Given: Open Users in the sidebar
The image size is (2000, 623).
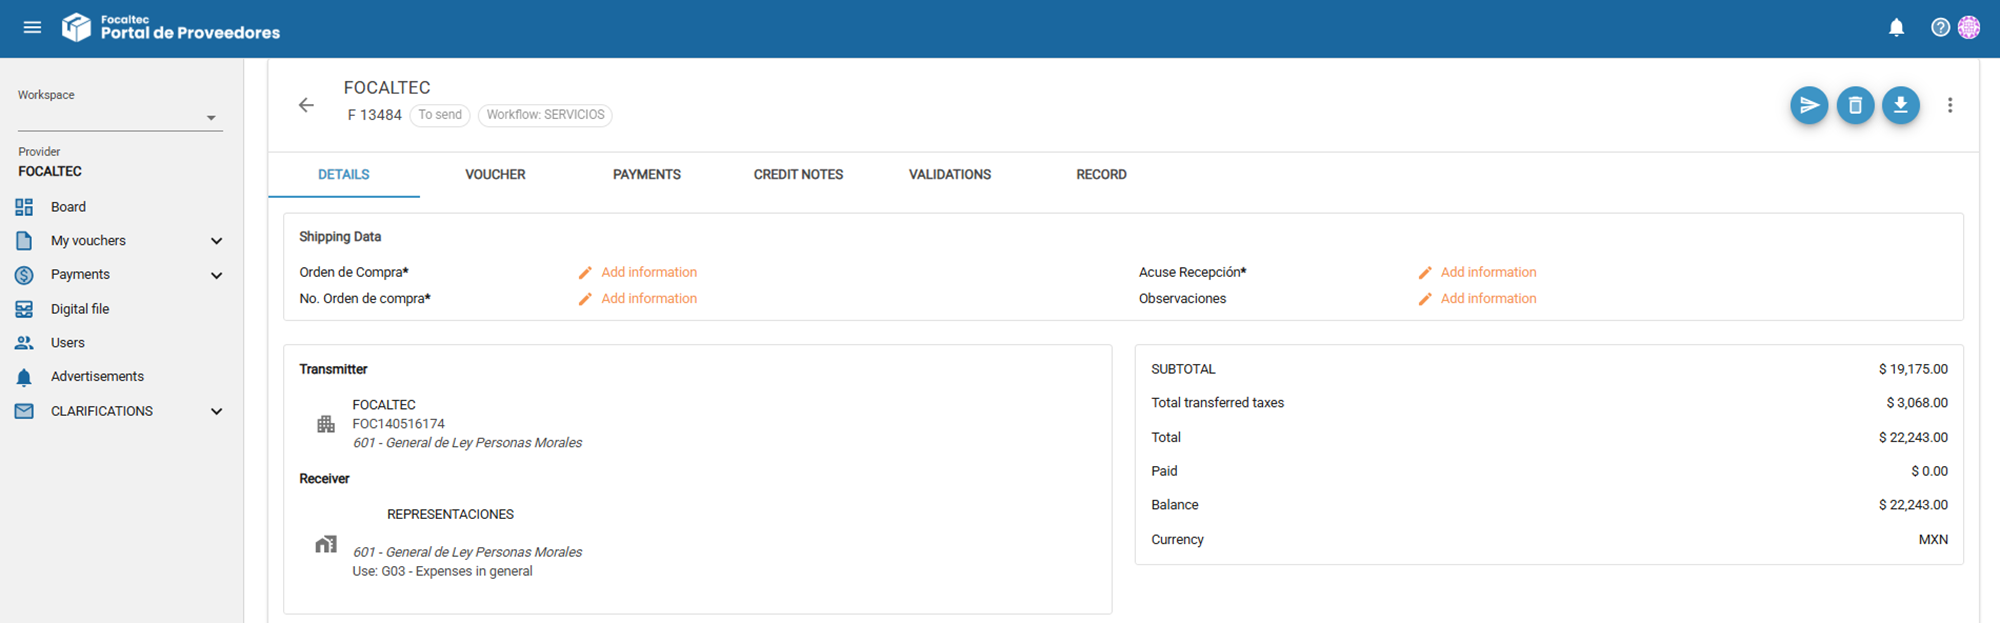Looking at the screenshot, I should pyautogui.click(x=68, y=343).
